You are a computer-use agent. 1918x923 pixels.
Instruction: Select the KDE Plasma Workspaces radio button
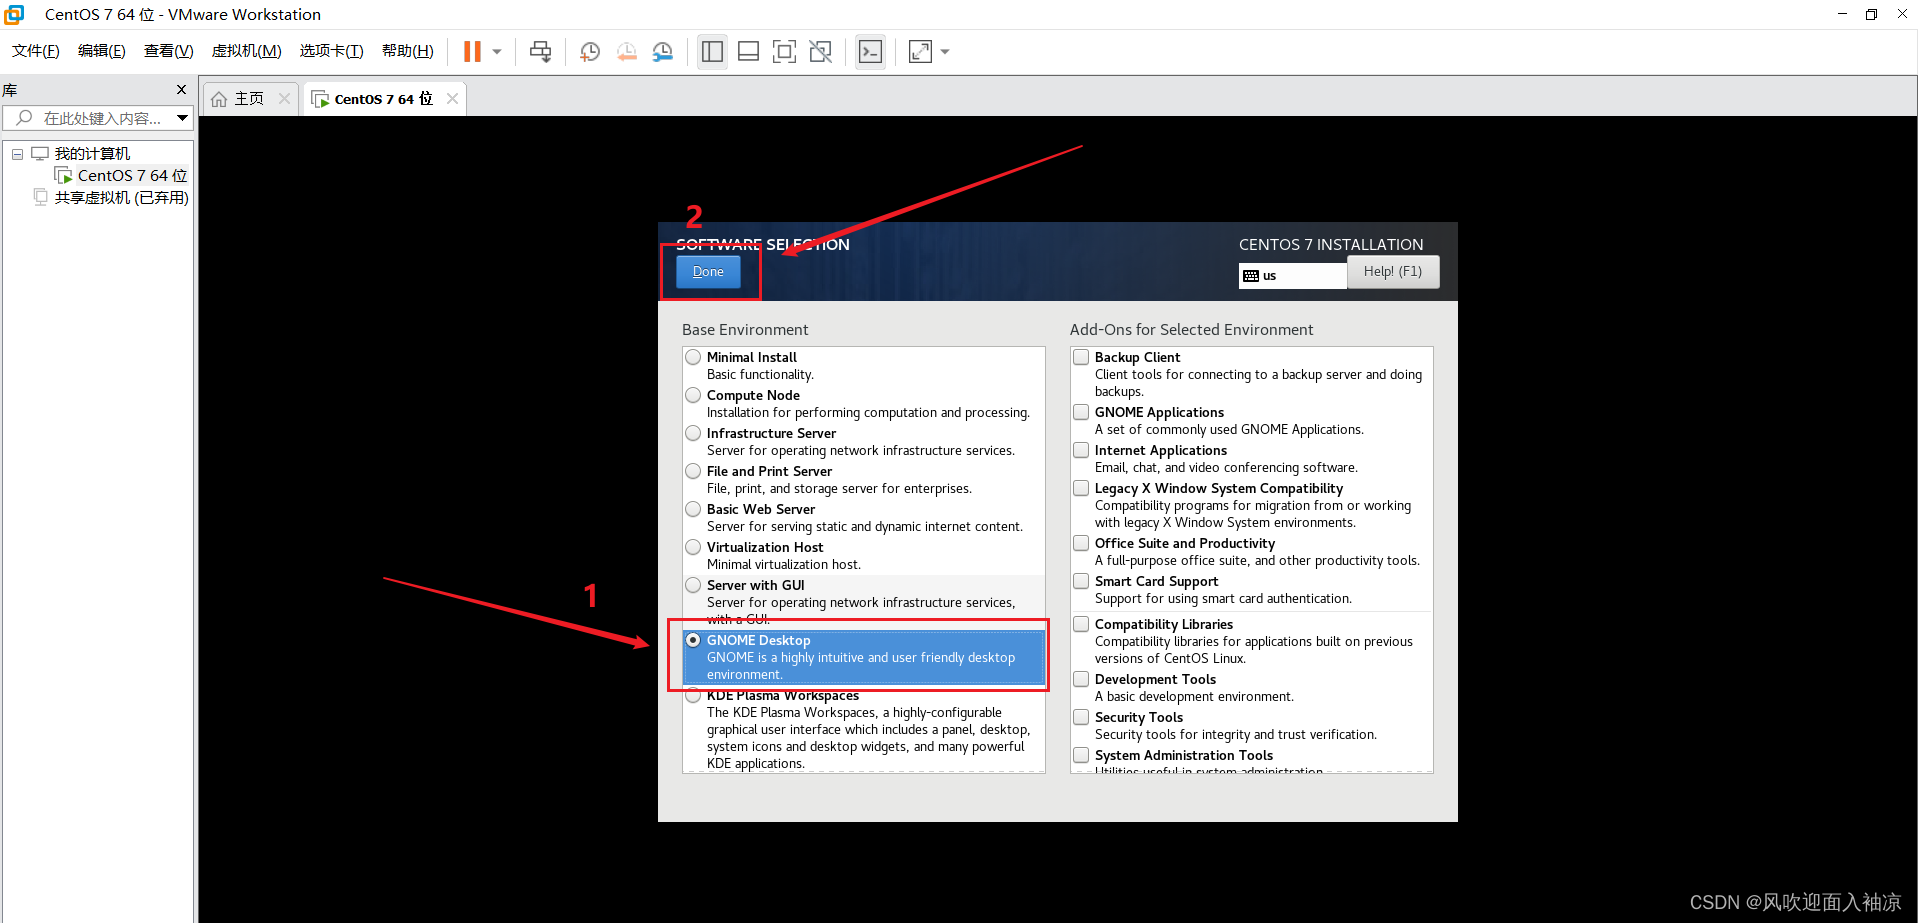click(x=693, y=696)
